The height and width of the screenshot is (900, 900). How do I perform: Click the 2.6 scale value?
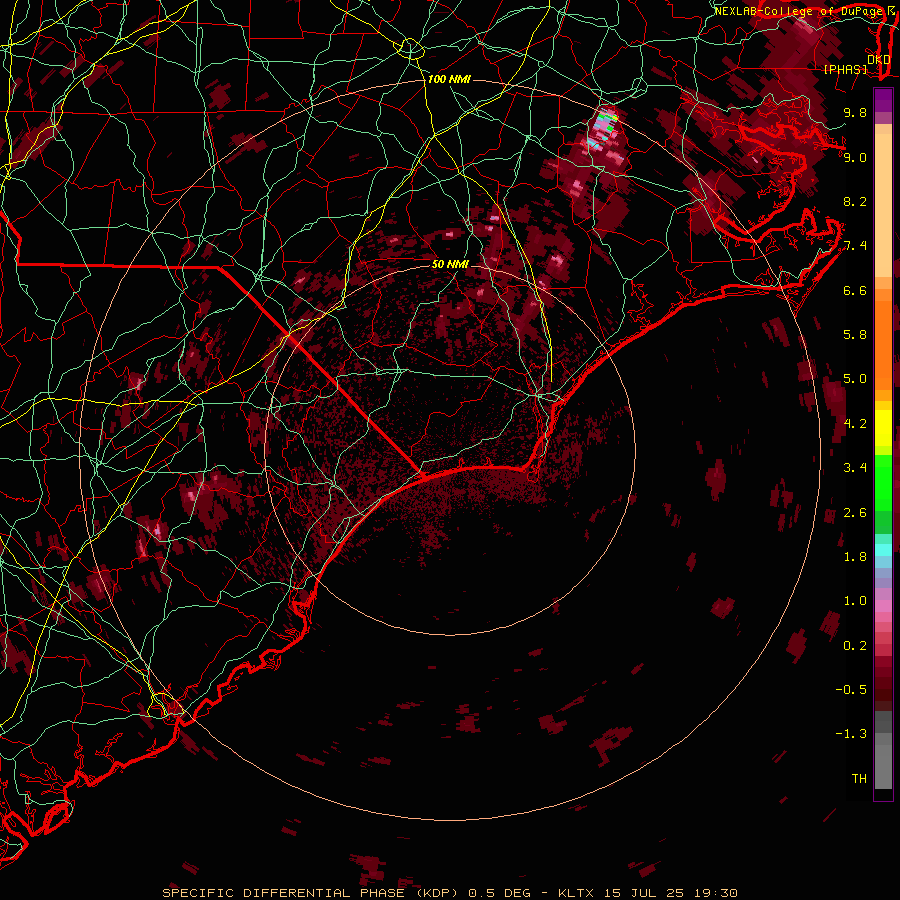855,513
